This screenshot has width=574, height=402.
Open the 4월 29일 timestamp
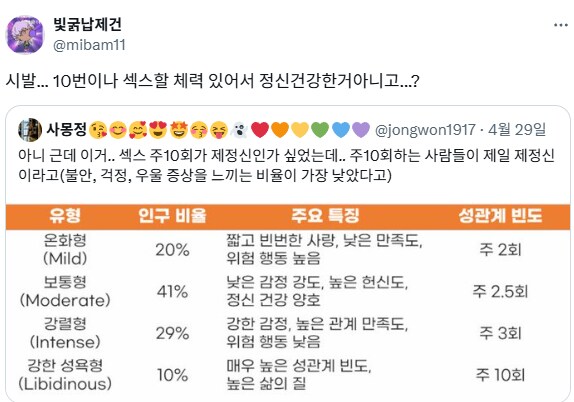pyautogui.click(x=517, y=130)
